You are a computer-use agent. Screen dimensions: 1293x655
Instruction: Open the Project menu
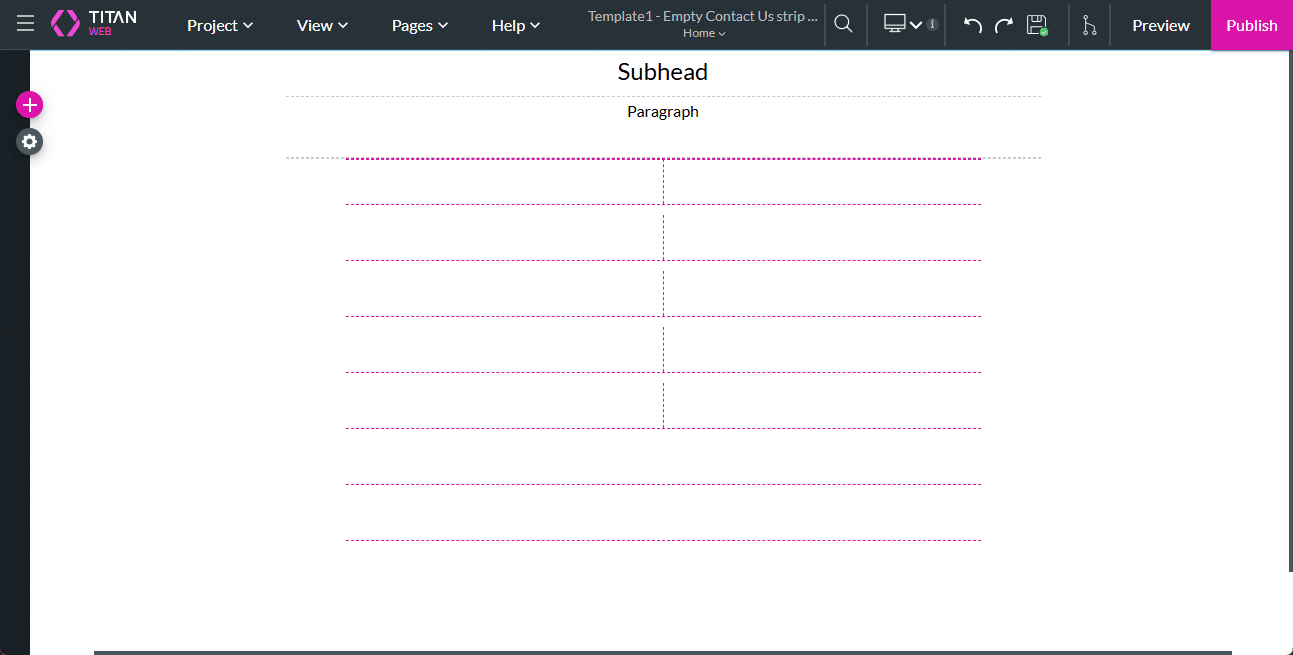pyautogui.click(x=220, y=25)
